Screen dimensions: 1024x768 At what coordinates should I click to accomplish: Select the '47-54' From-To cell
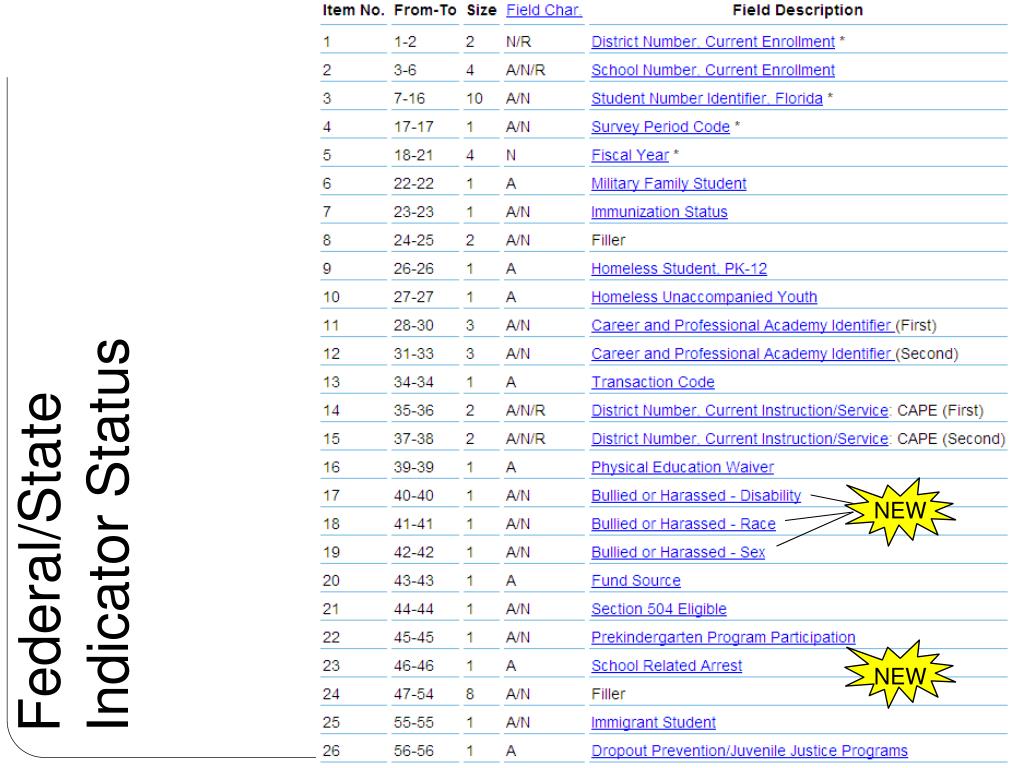[x=413, y=694]
